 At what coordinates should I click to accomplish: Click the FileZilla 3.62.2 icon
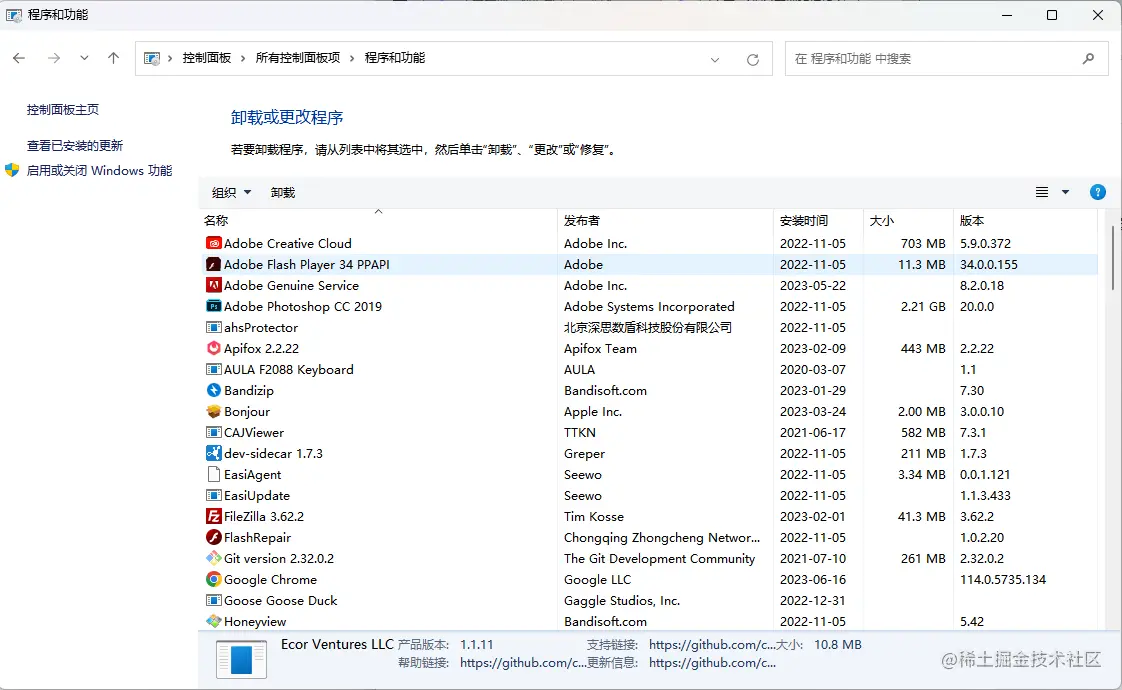click(x=213, y=516)
